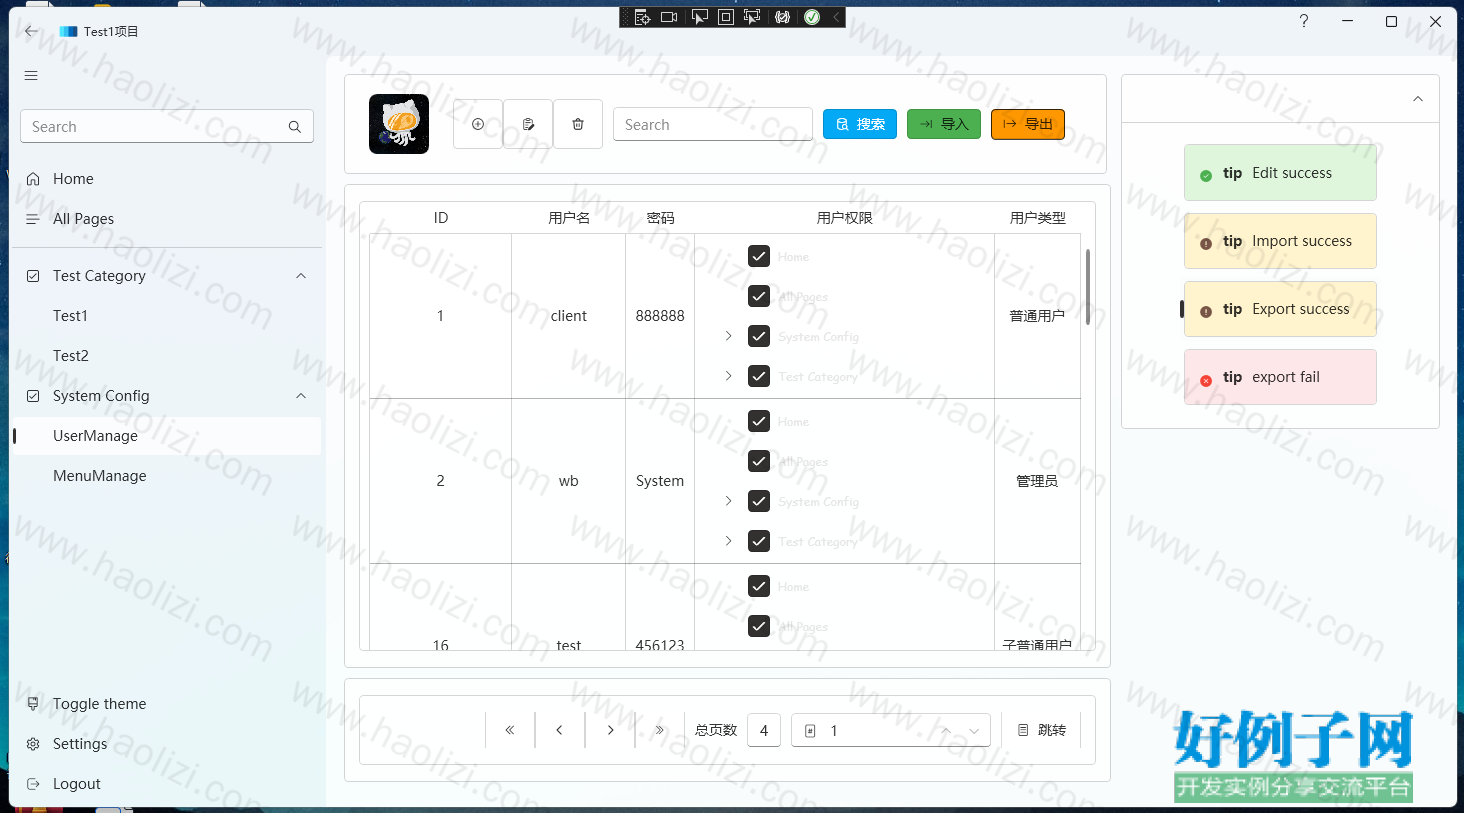Collapse sidebar Test Category chevron
This screenshot has height=813, width=1464.
pyautogui.click(x=301, y=276)
